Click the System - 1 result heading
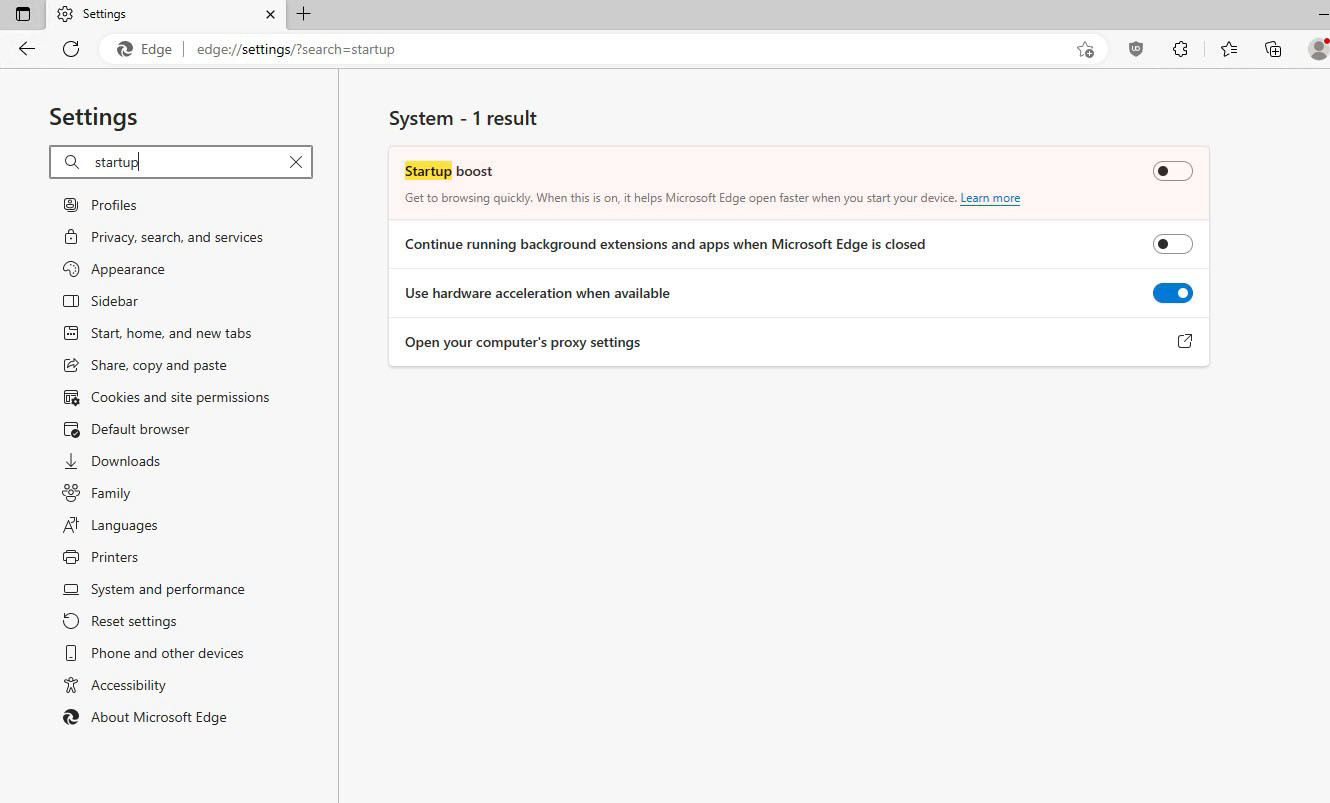1330x803 pixels. point(463,118)
